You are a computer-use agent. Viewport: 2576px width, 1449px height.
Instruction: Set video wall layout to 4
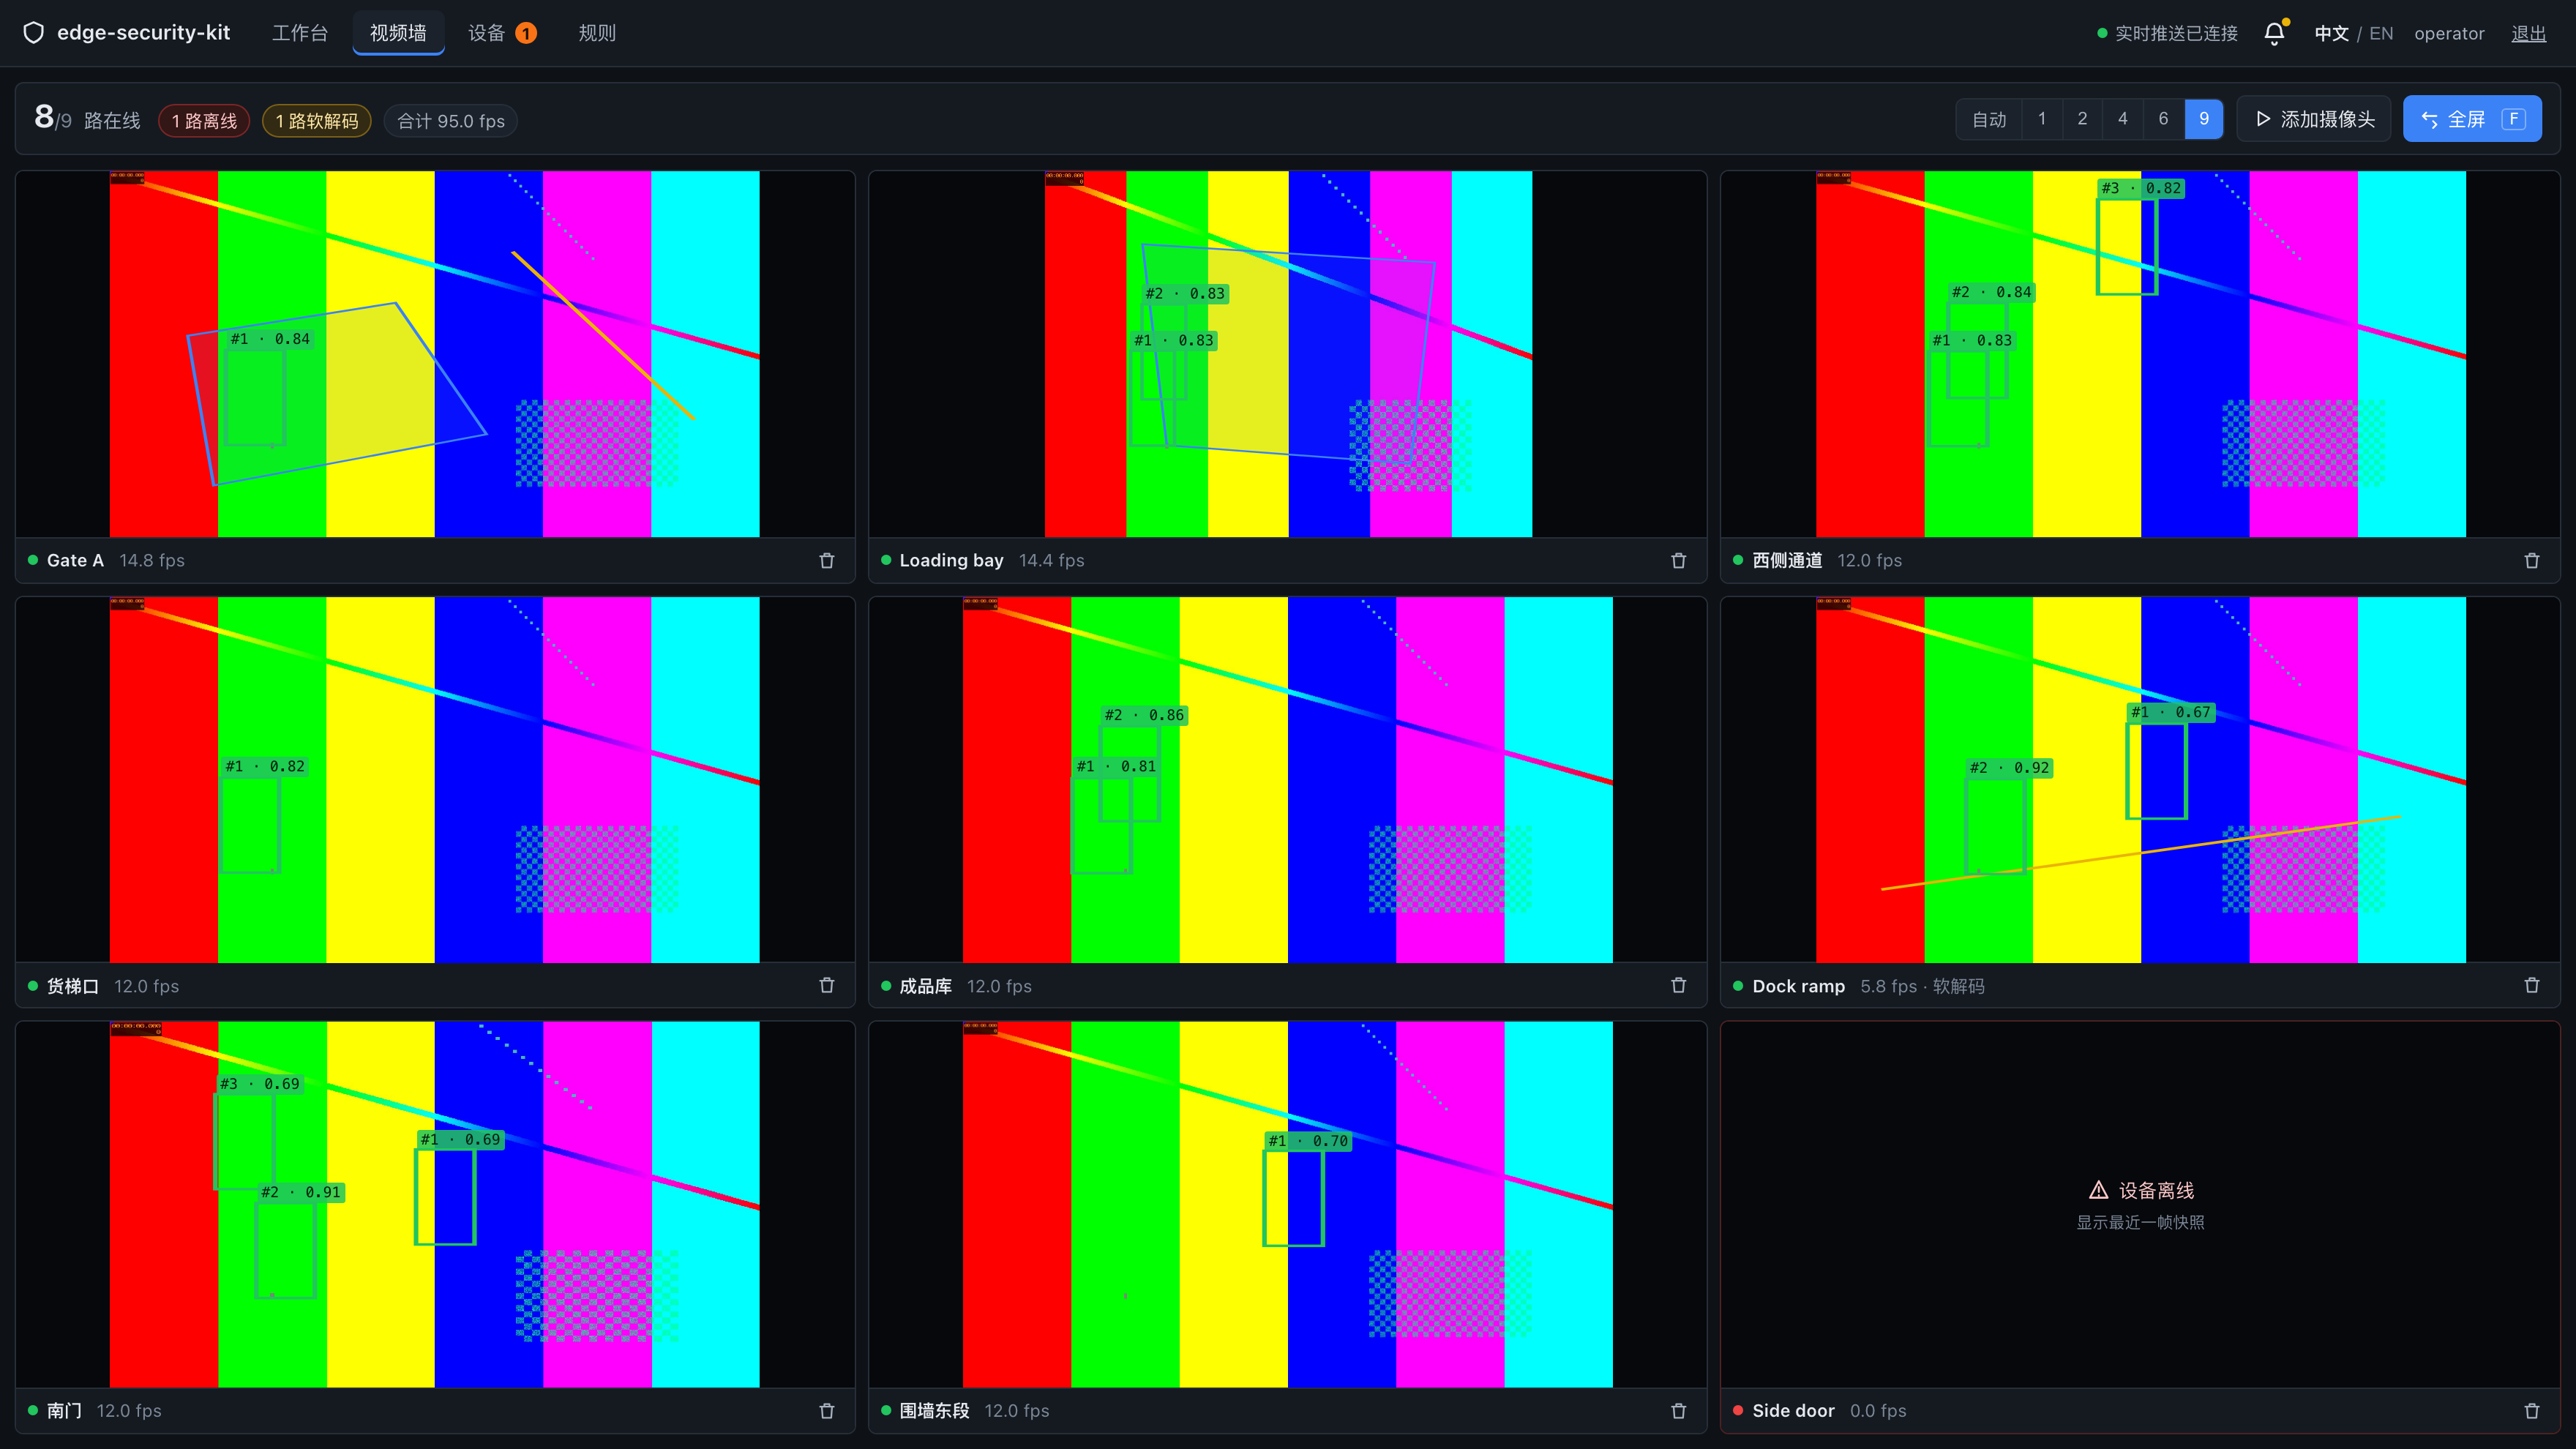point(2123,119)
